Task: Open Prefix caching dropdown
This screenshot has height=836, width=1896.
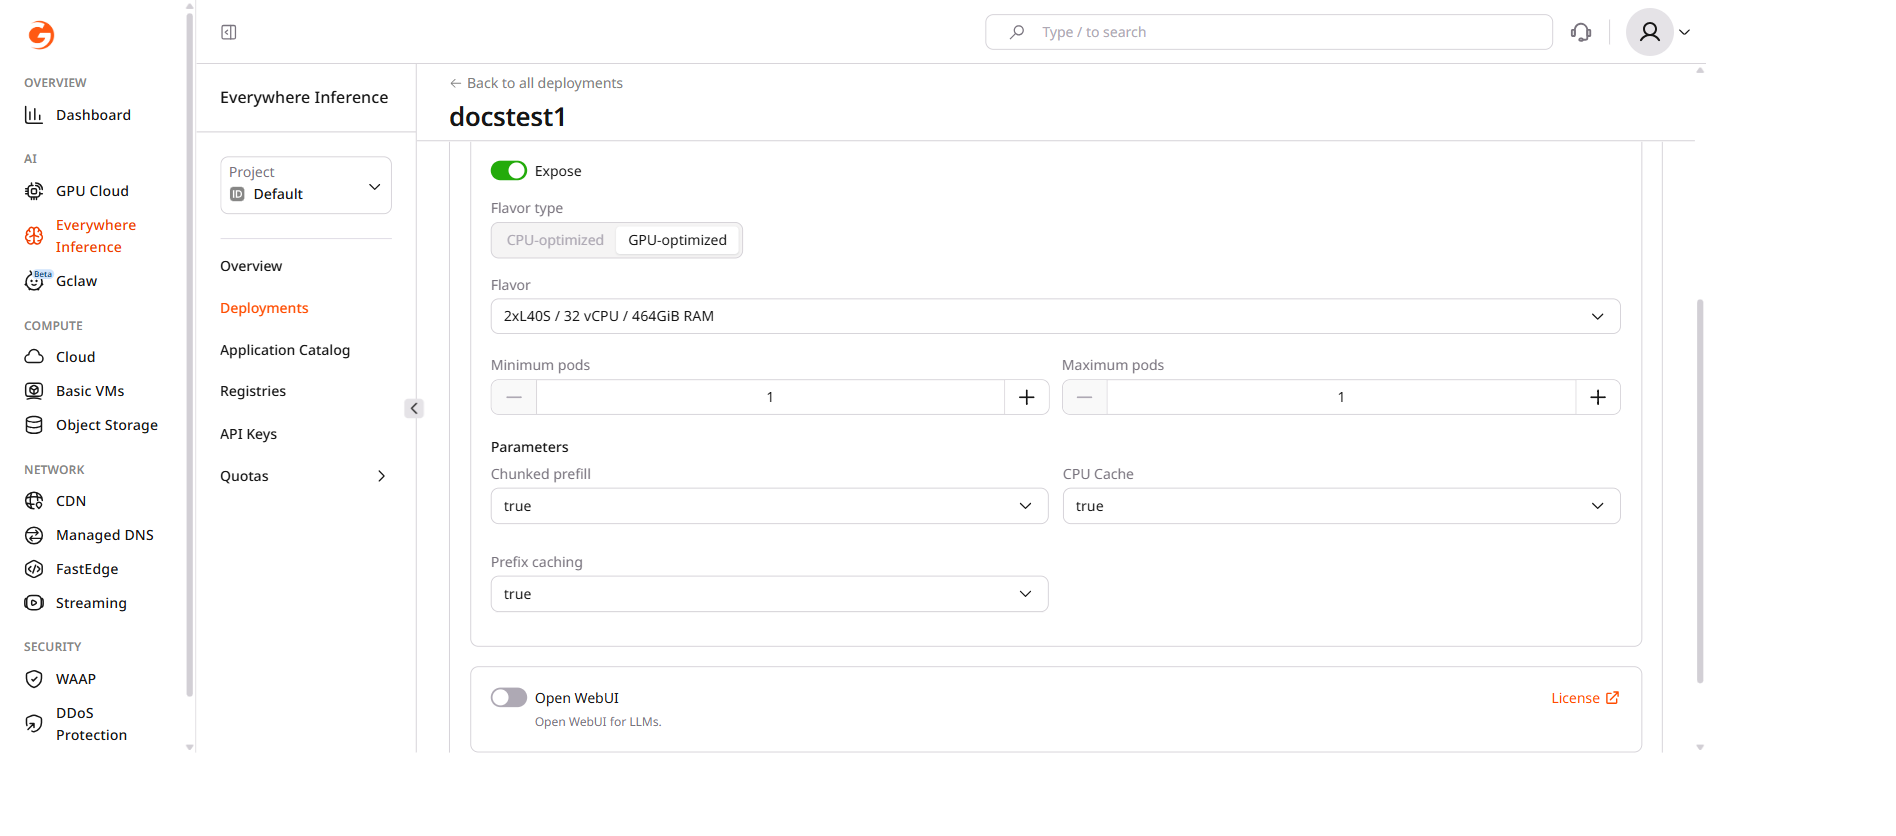Action: click(x=769, y=594)
